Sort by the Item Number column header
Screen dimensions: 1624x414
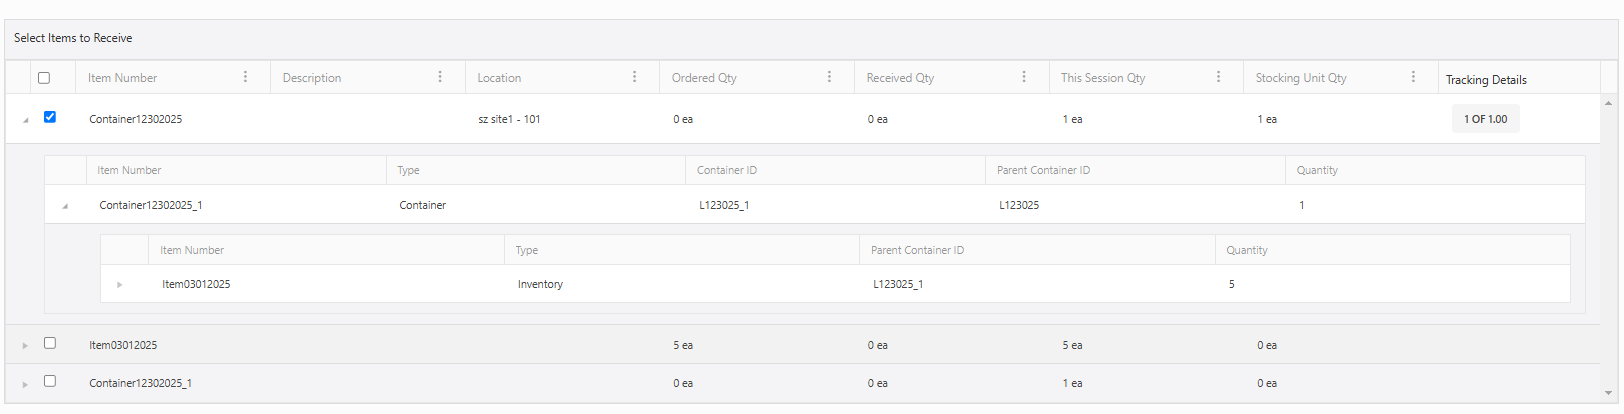122,78
